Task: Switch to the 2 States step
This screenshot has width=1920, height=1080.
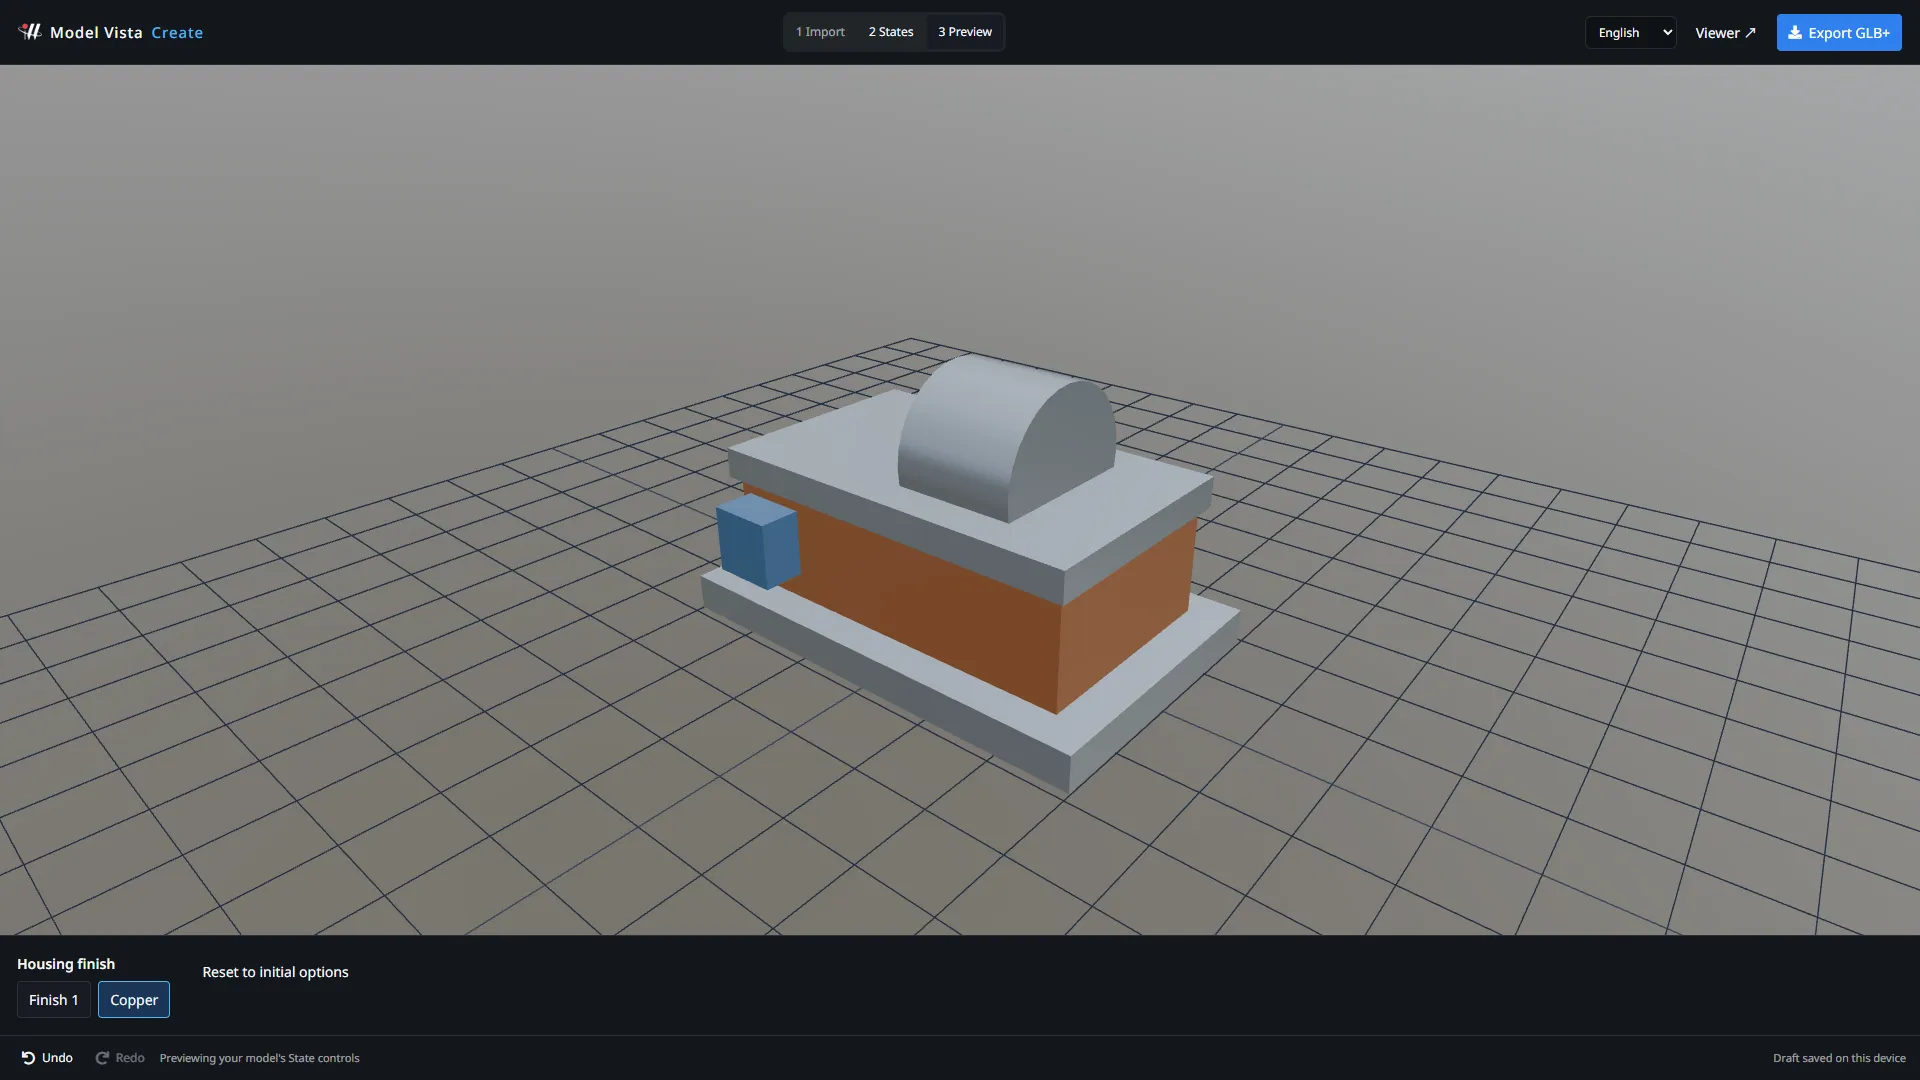Action: 891,32
